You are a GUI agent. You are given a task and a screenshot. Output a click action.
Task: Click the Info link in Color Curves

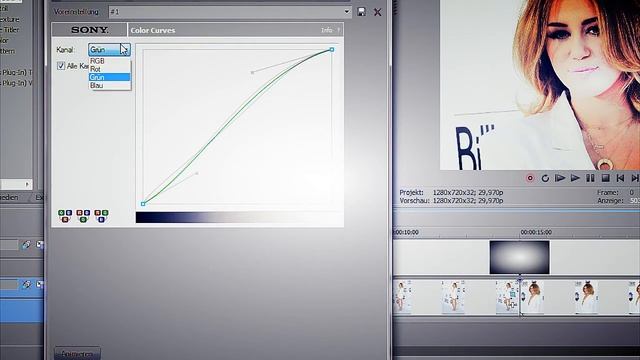327,30
